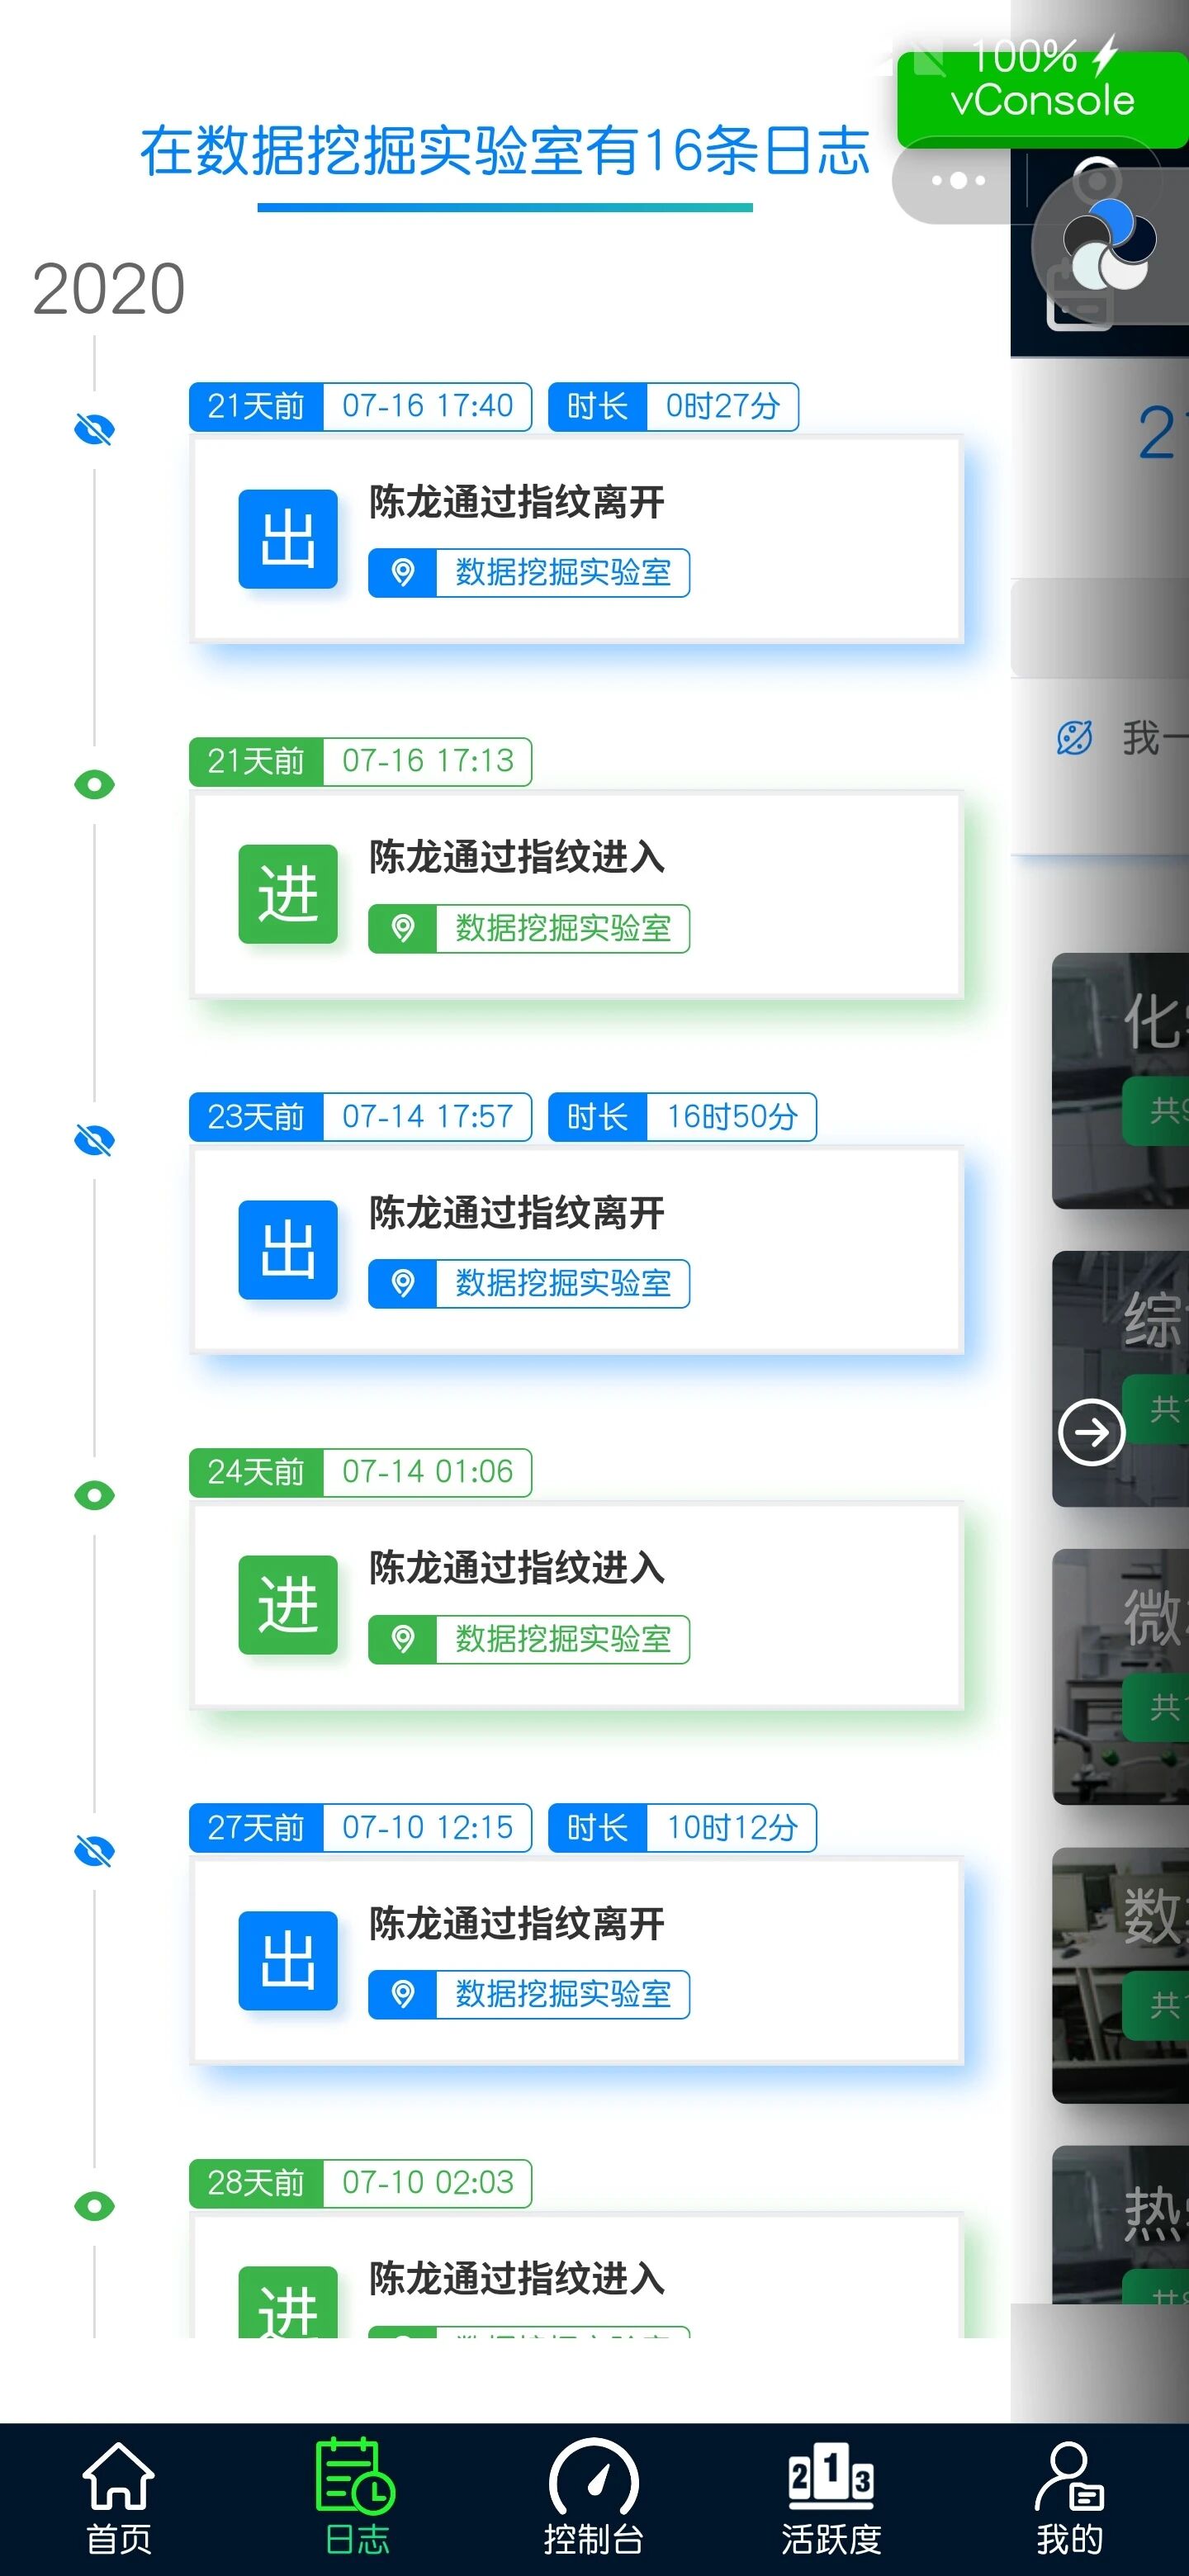This screenshot has height=2576, width=1189.
Task: Open the 微 lab thumbnail in side panel
Action: 1120,1677
